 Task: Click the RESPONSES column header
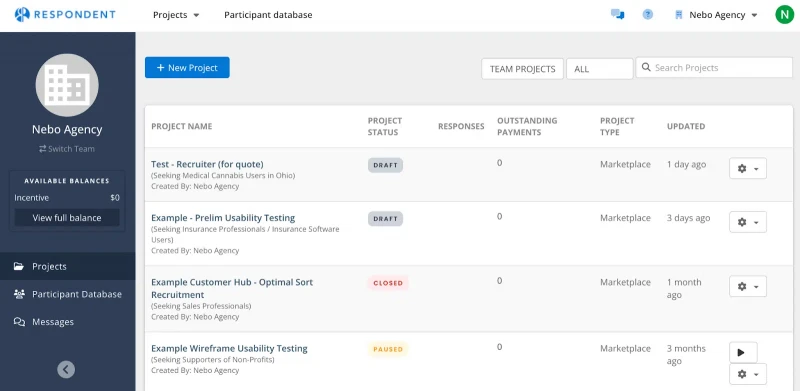coord(461,126)
